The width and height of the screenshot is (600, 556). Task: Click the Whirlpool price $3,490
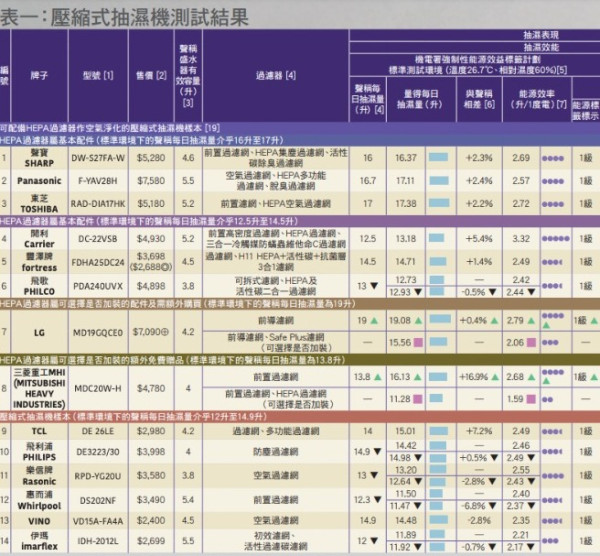[x=149, y=500]
